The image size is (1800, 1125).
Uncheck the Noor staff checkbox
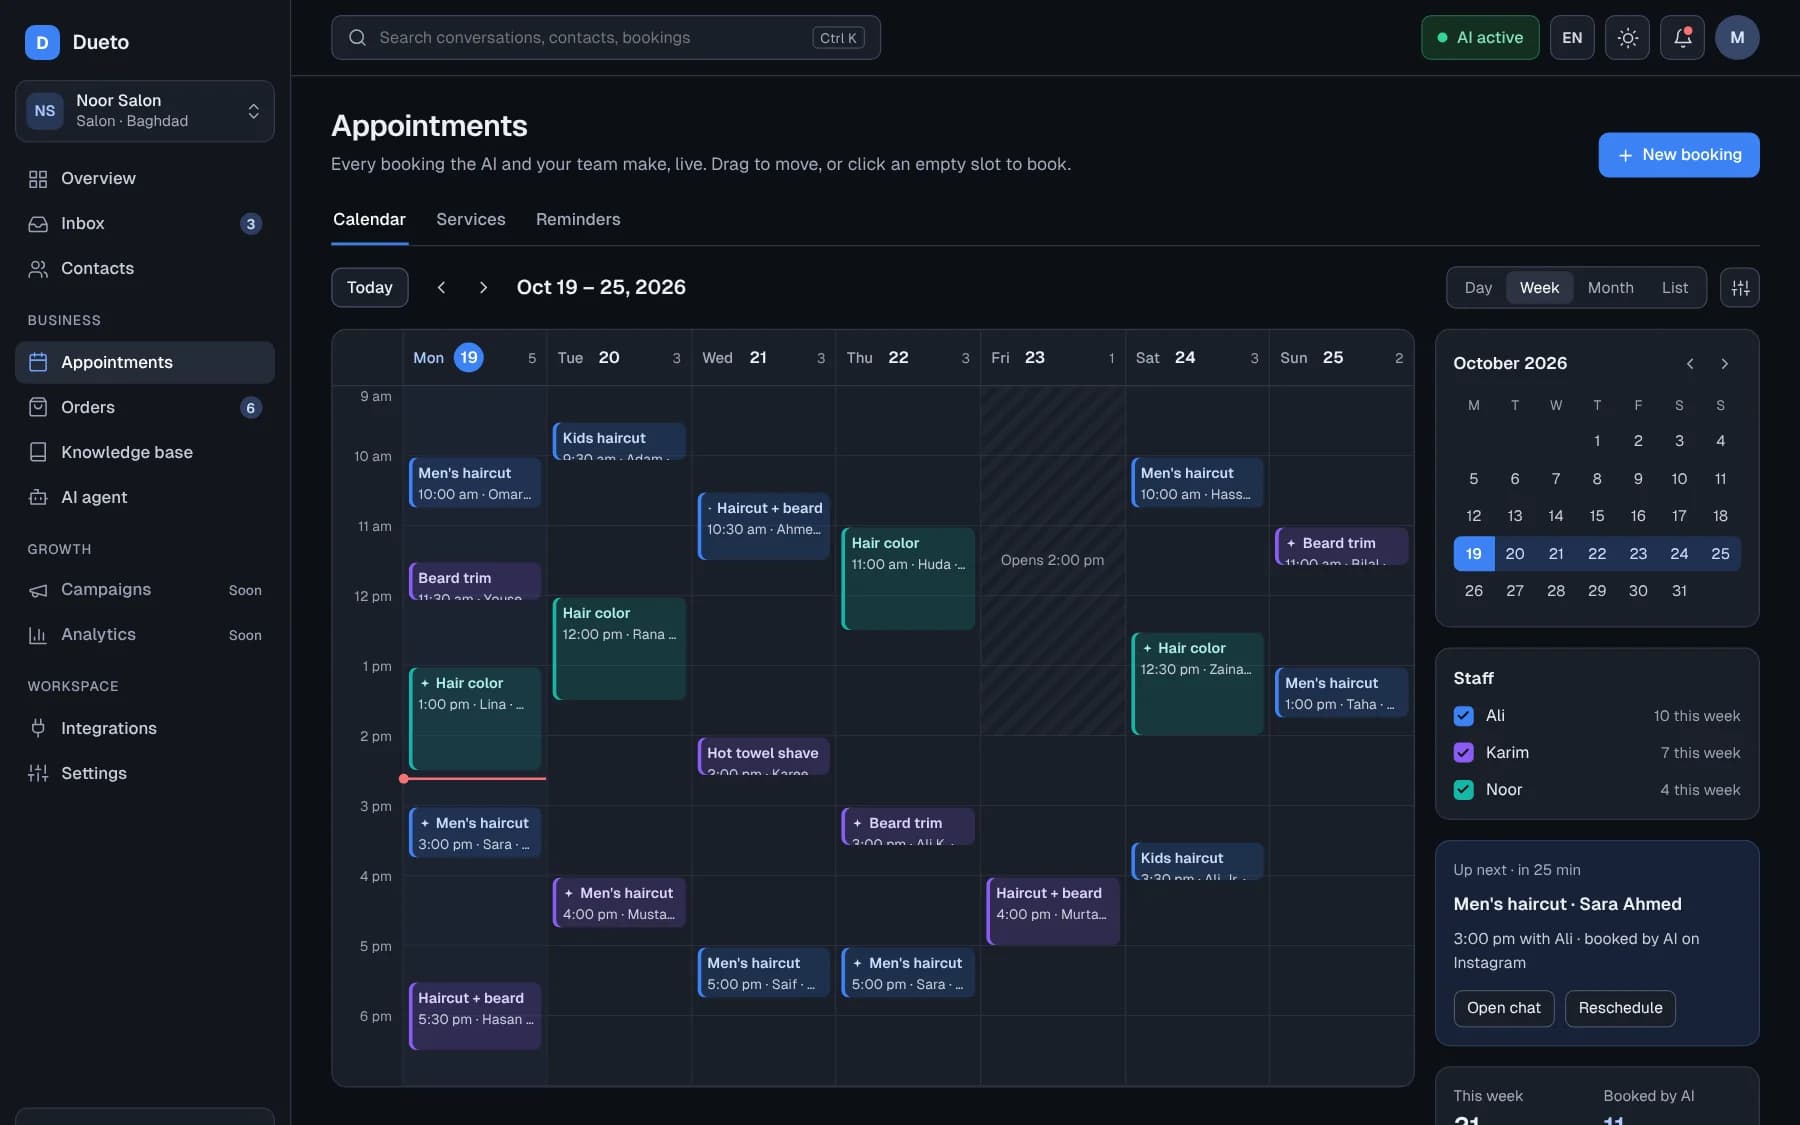pos(1464,790)
